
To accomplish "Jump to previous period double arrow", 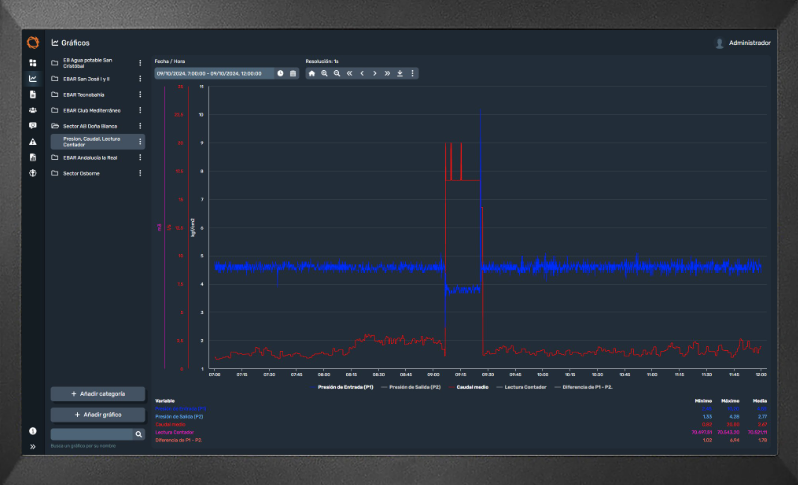I will tap(350, 73).
